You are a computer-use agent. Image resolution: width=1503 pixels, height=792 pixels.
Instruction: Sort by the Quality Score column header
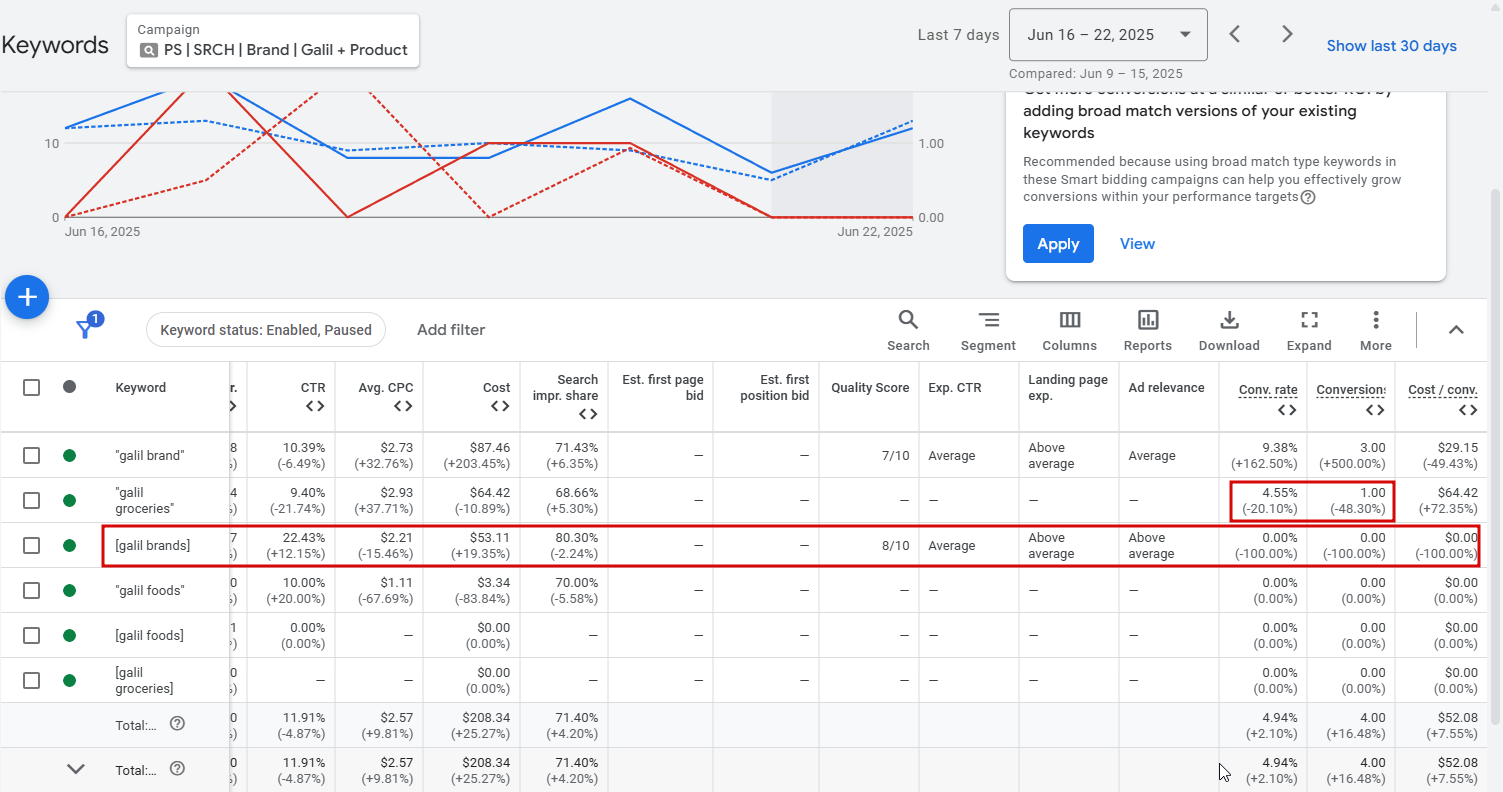(869, 388)
